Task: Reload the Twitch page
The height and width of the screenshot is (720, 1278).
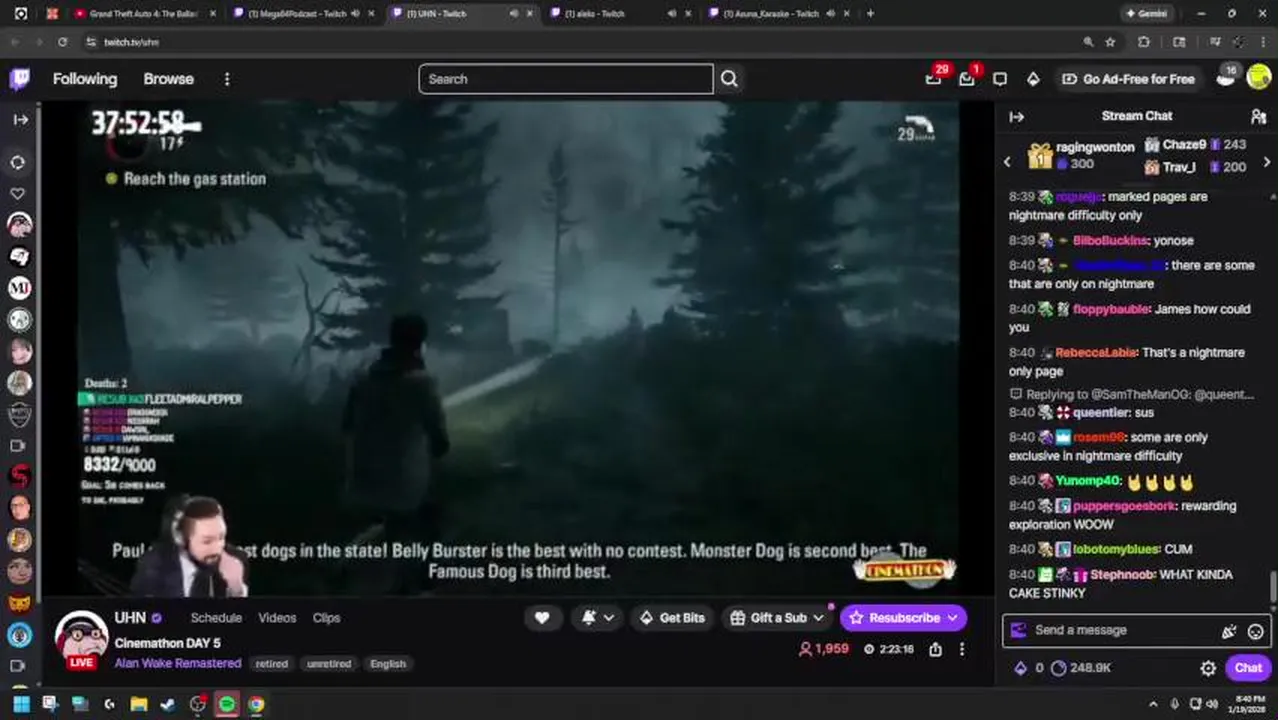Action: [x=62, y=42]
